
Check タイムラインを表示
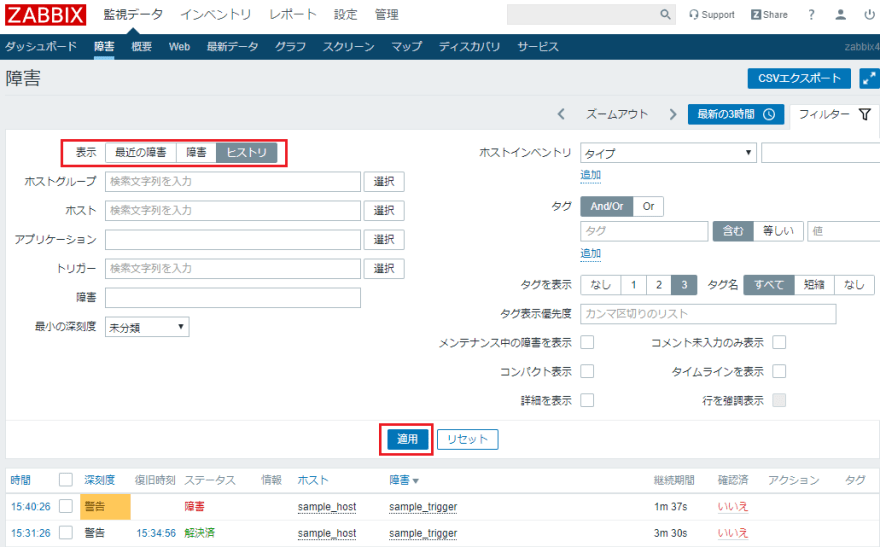(x=779, y=371)
